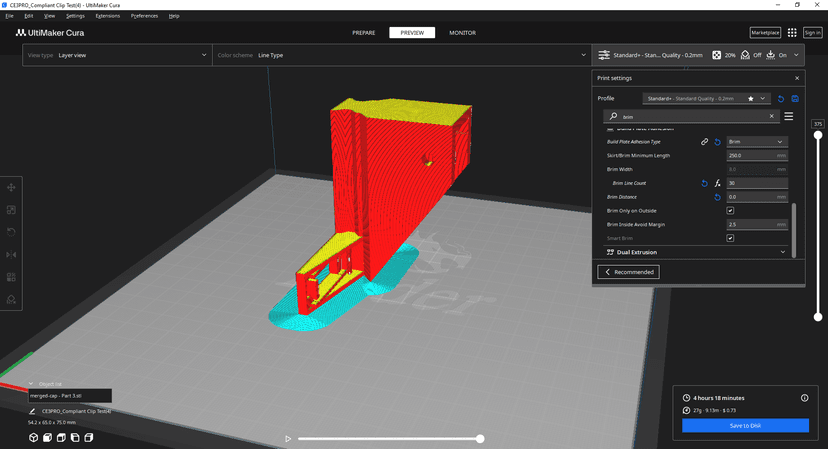Switch to the Prepare tab
Image resolution: width=828 pixels, height=449 pixels.
(363, 33)
